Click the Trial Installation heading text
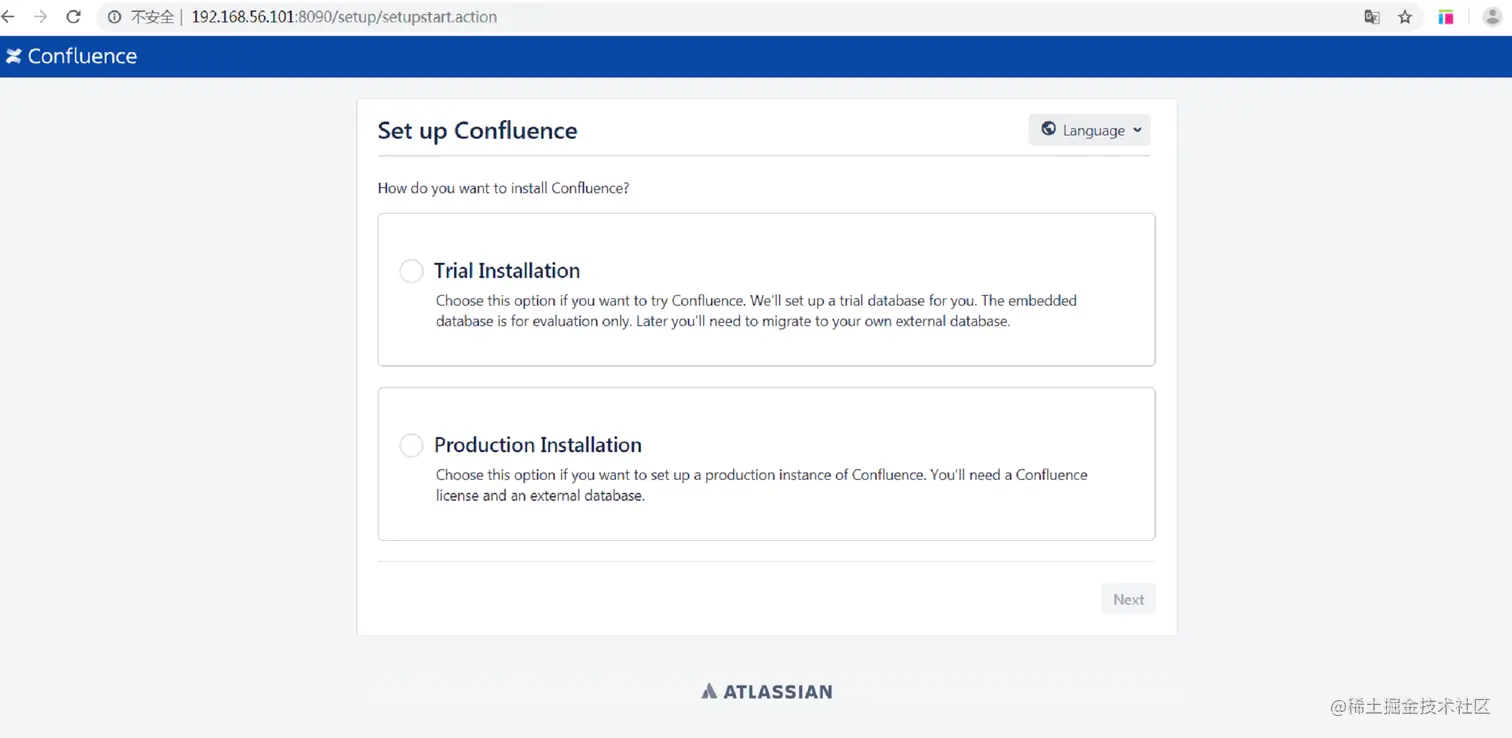This screenshot has width=1512, height=738. click(507, 271)
